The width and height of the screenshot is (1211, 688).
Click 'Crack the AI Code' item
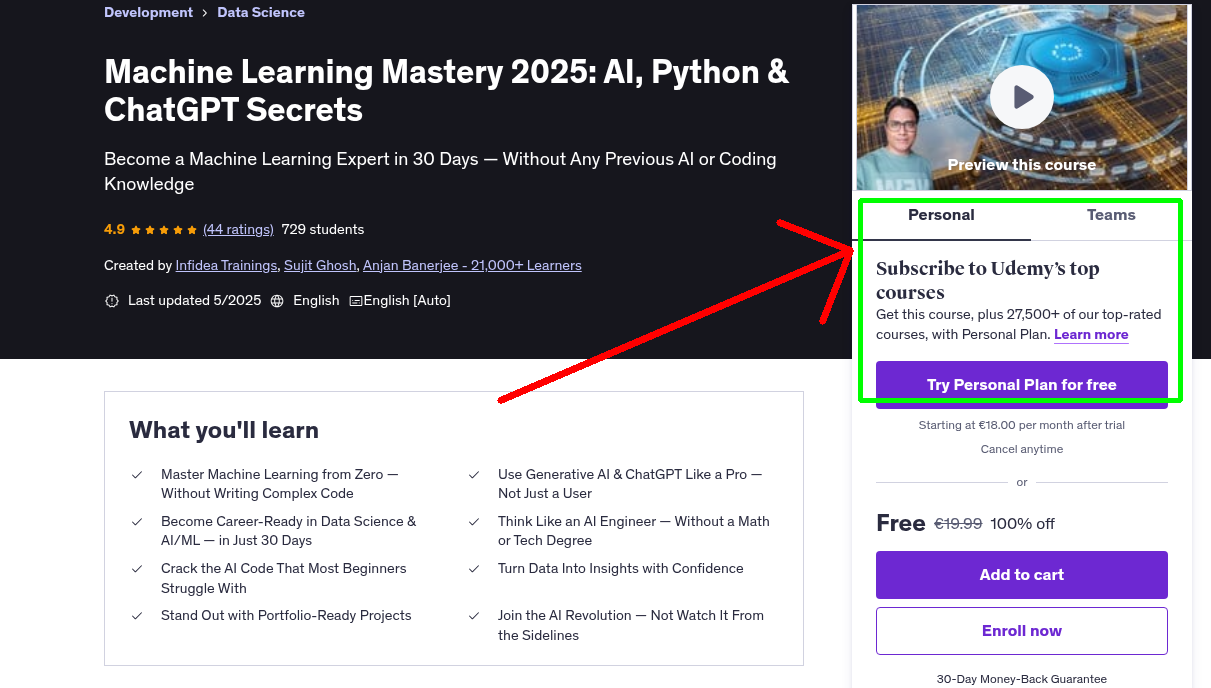click(284, 578)
